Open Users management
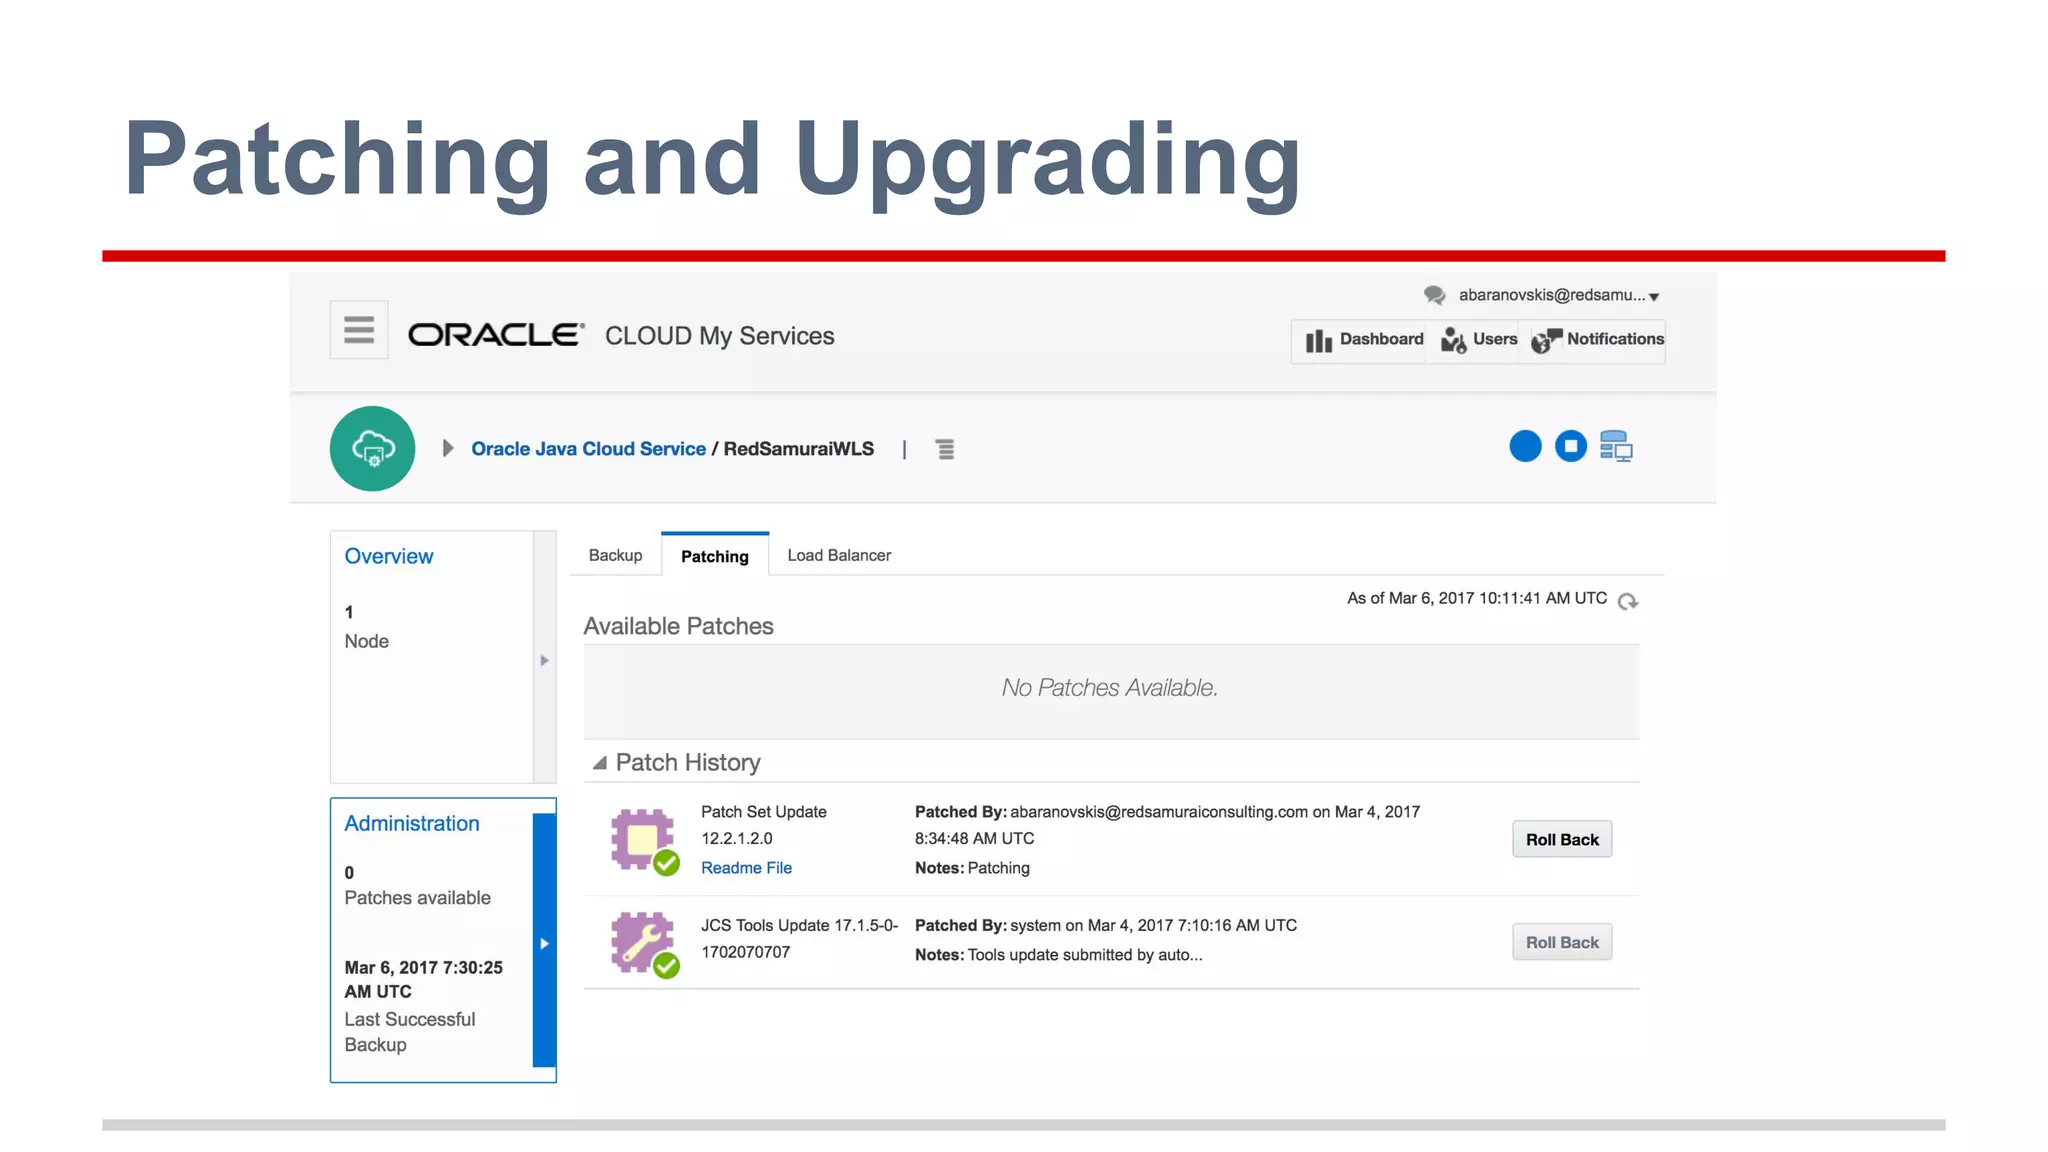The height and width of the screenshot is (1152, 2048). [1478, 340]
